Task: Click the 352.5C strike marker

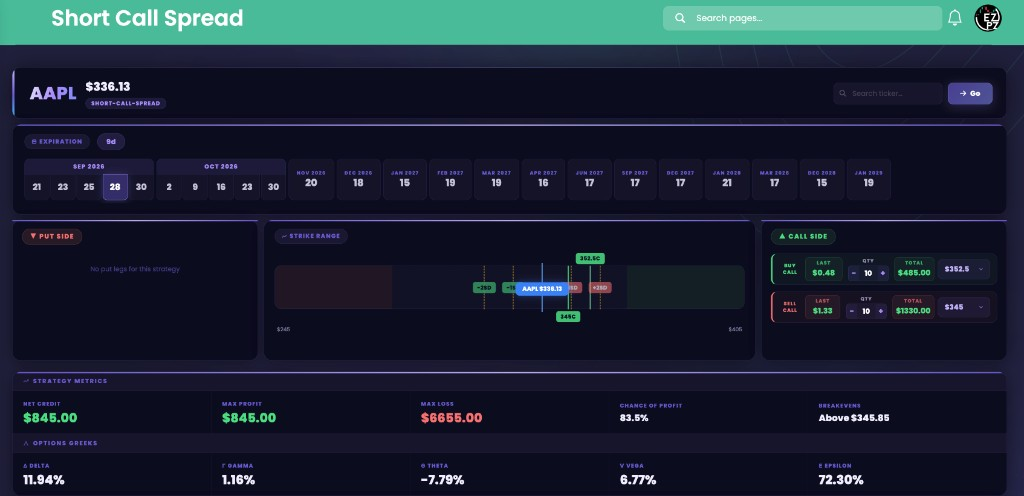Action: 590,258
